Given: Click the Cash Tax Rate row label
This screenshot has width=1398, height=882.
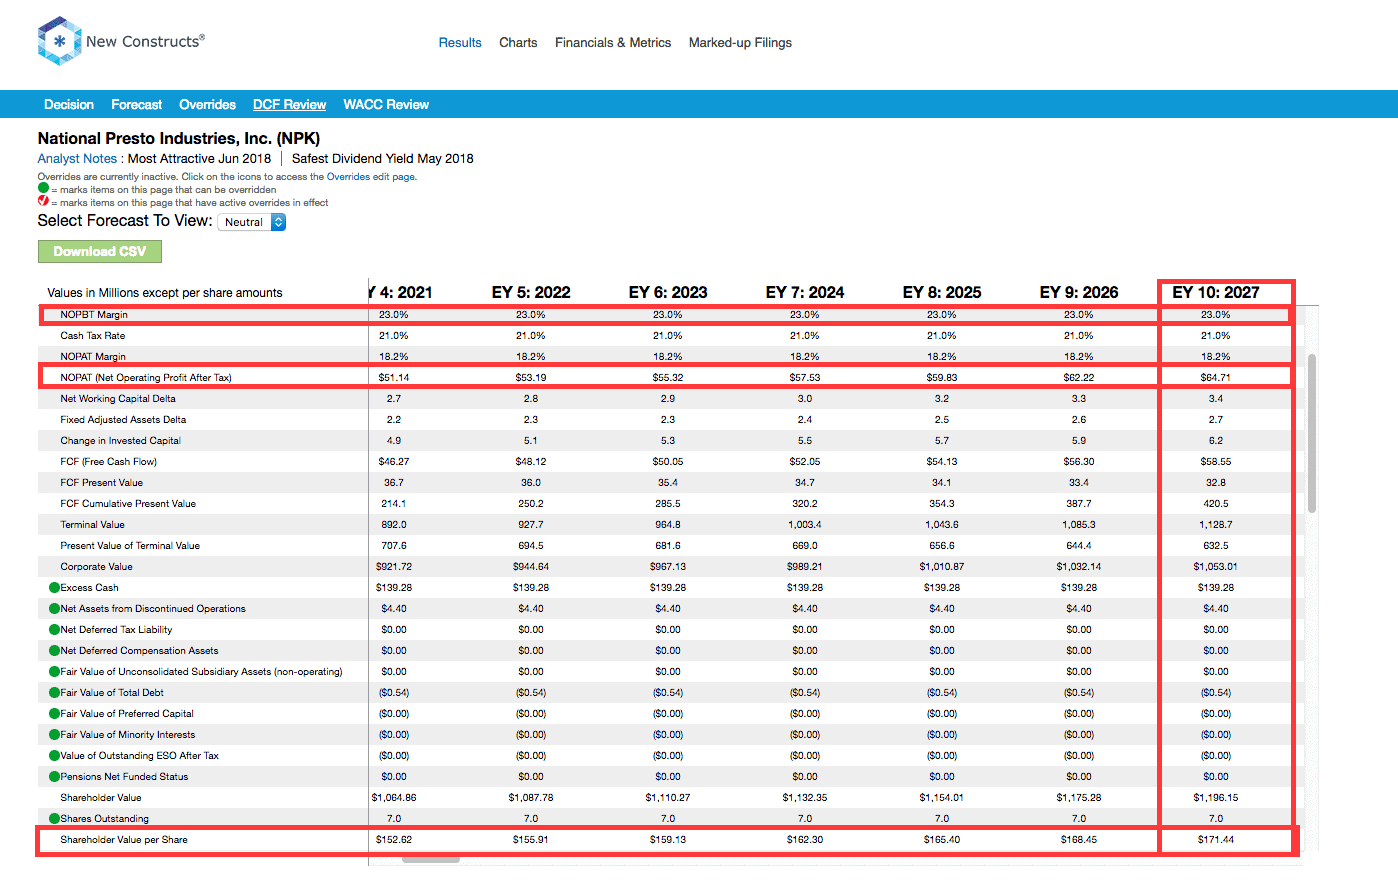Looking at the screenshot, I should 93,336.
